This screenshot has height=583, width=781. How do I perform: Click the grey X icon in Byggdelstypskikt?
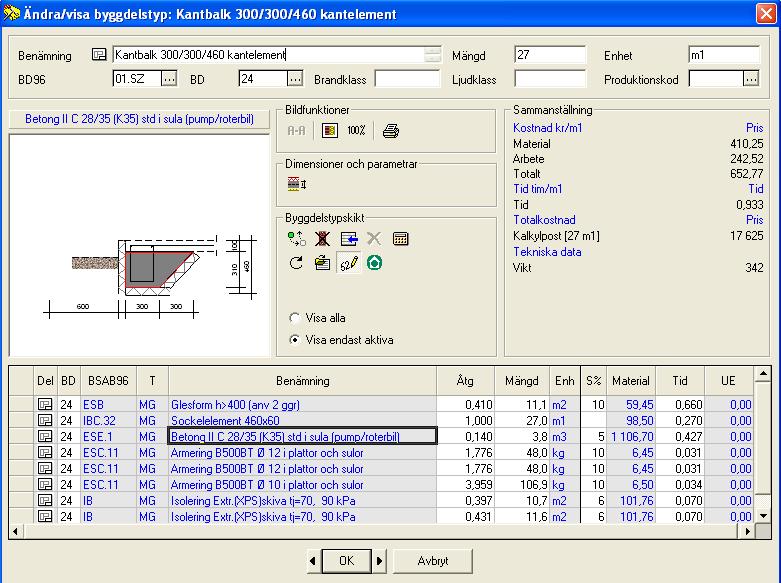pos(374,239)
